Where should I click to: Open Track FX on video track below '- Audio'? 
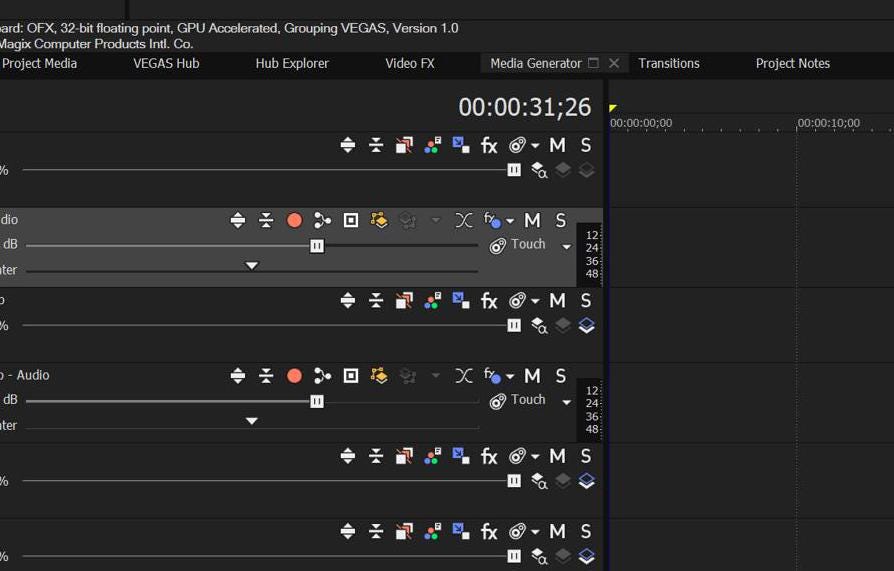(489, 456)
